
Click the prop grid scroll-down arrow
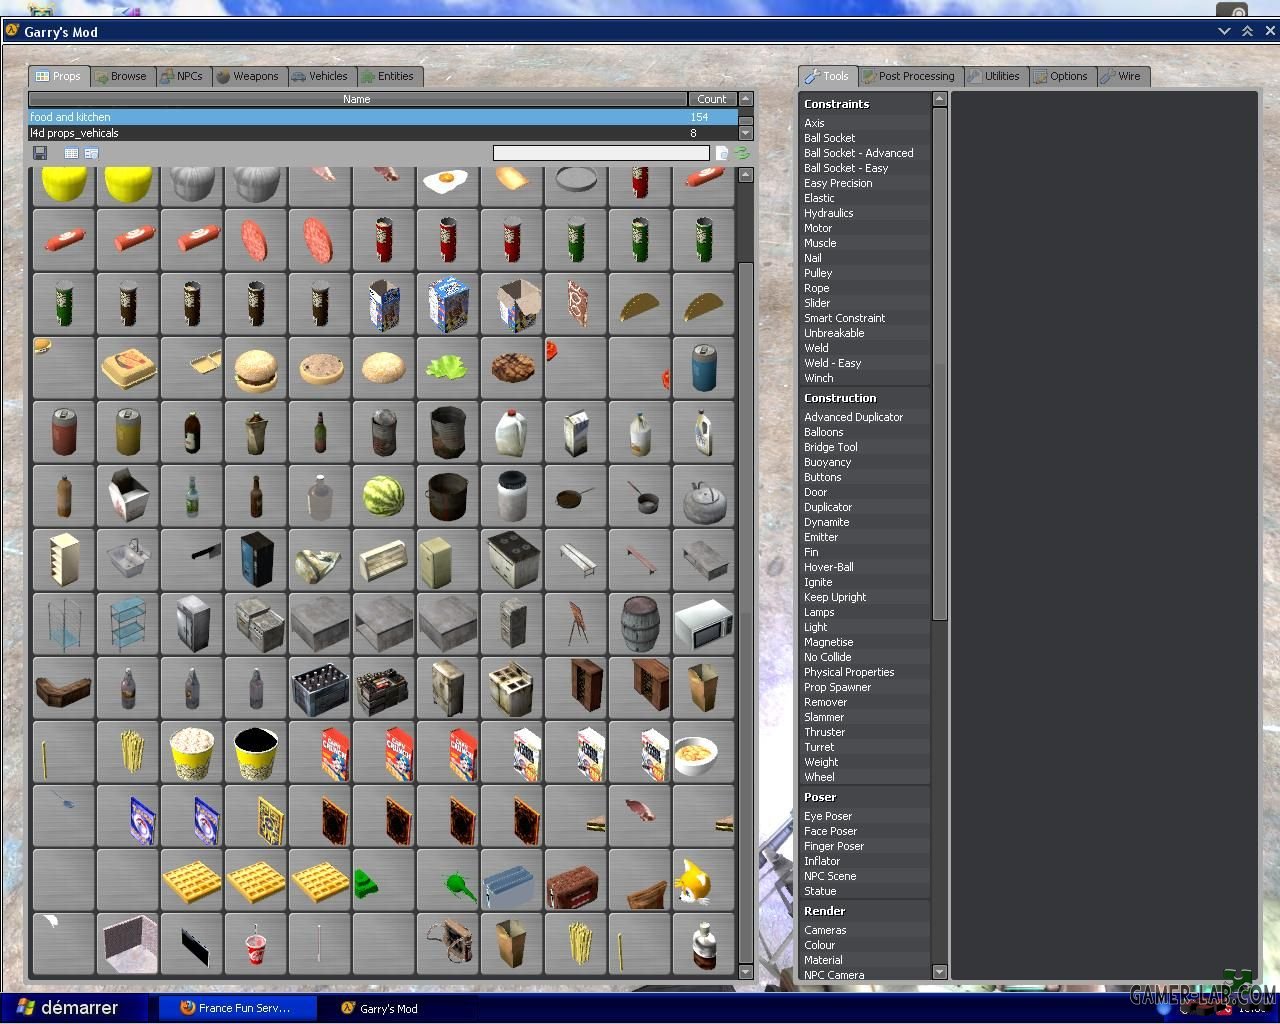(745, 972)
